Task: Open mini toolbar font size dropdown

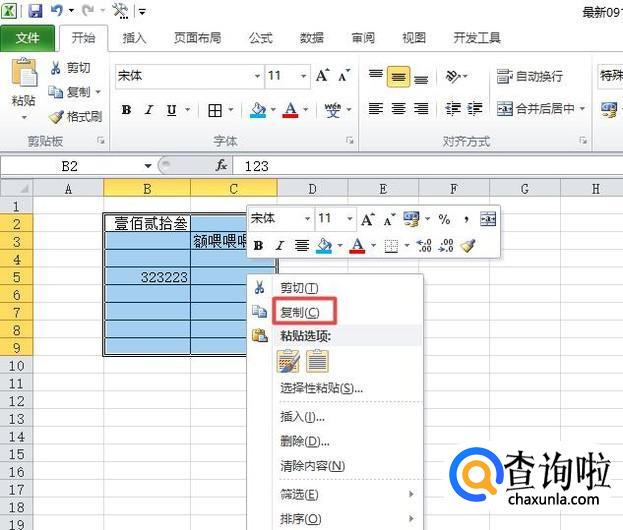Action: [350, 219]
